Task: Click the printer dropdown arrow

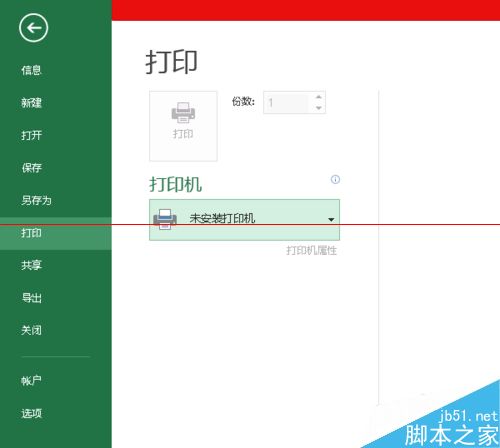Action: [x=331, y=220]
